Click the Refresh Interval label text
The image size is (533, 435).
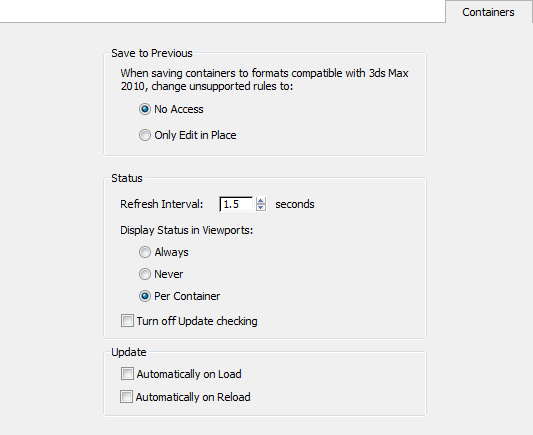pyautogui.click(x=161, y=204)
